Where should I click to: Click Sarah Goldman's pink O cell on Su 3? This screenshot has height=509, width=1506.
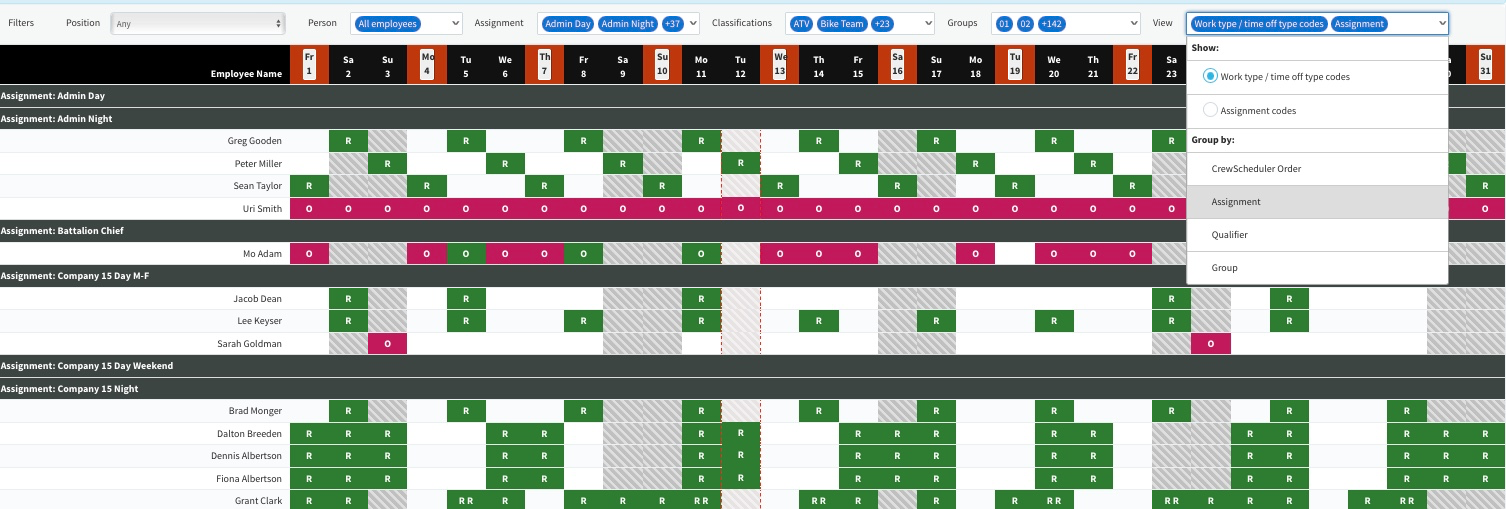point(387,344)
